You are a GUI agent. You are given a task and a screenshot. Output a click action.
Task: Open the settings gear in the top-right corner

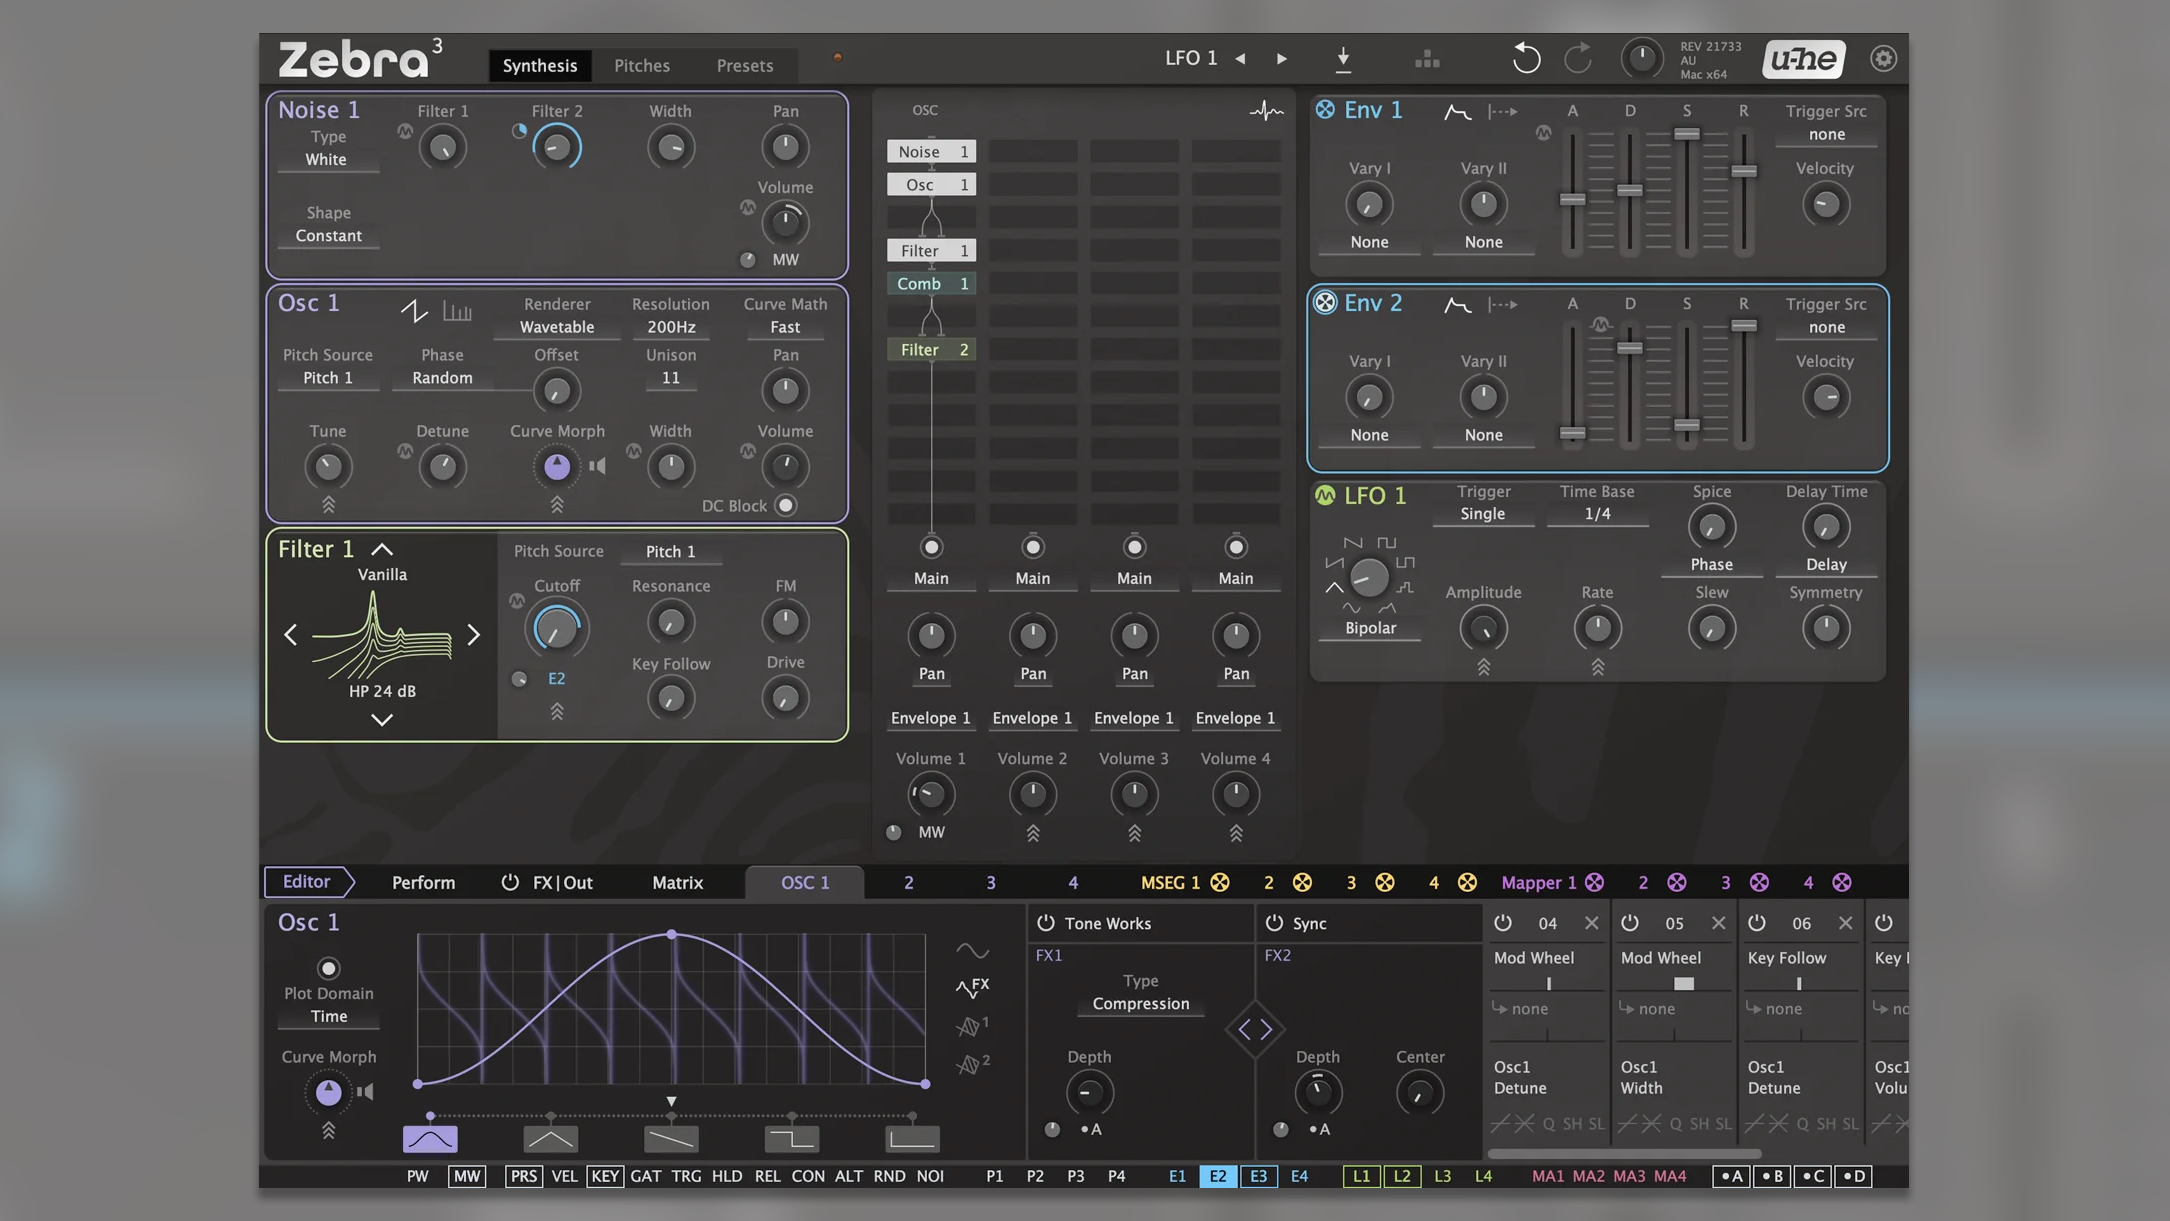coord(1884,59)
